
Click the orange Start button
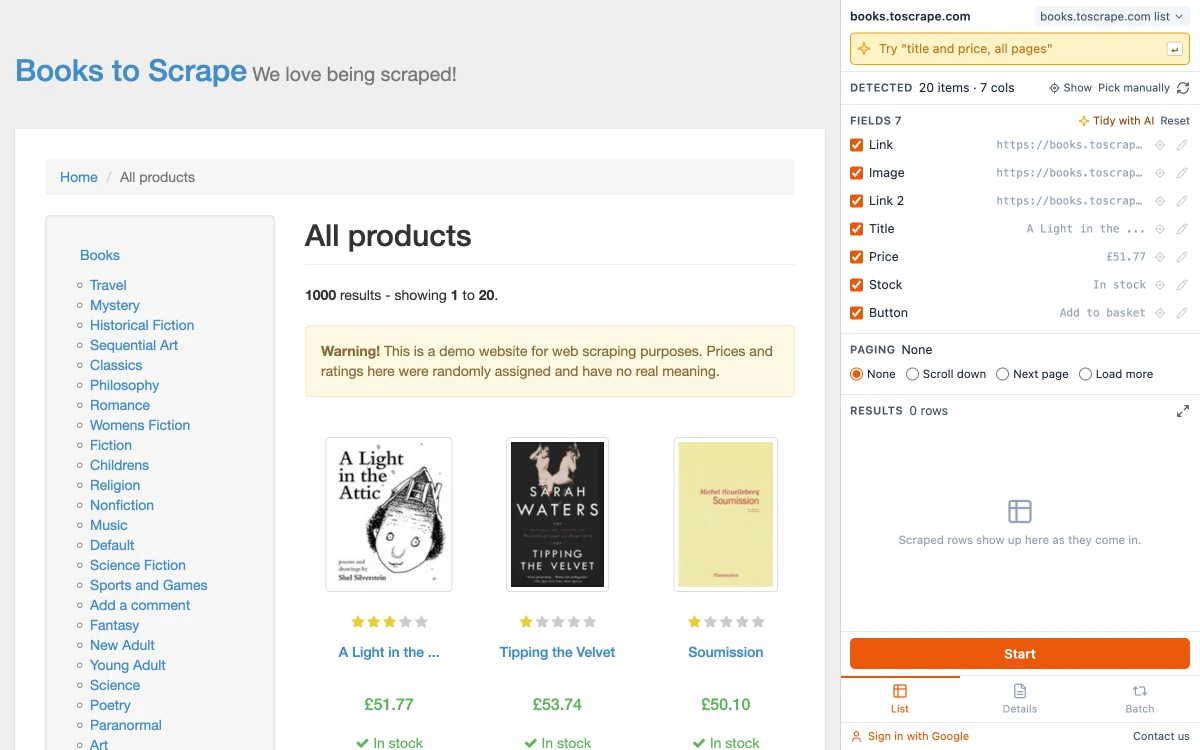pyautogui.click(x=1020, y=654)
